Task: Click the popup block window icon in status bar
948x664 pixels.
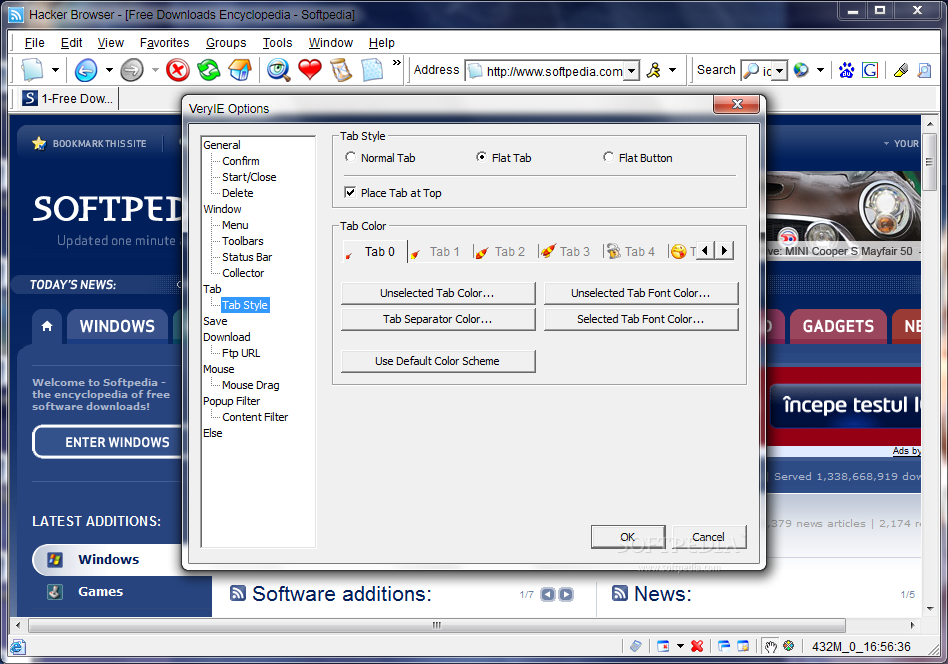Action: coord(663,646)
